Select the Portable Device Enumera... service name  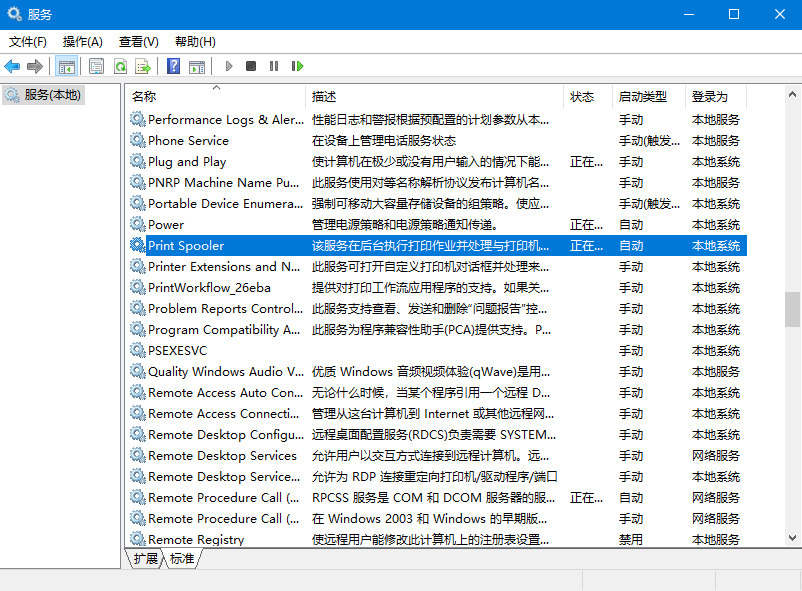[225, 204]
